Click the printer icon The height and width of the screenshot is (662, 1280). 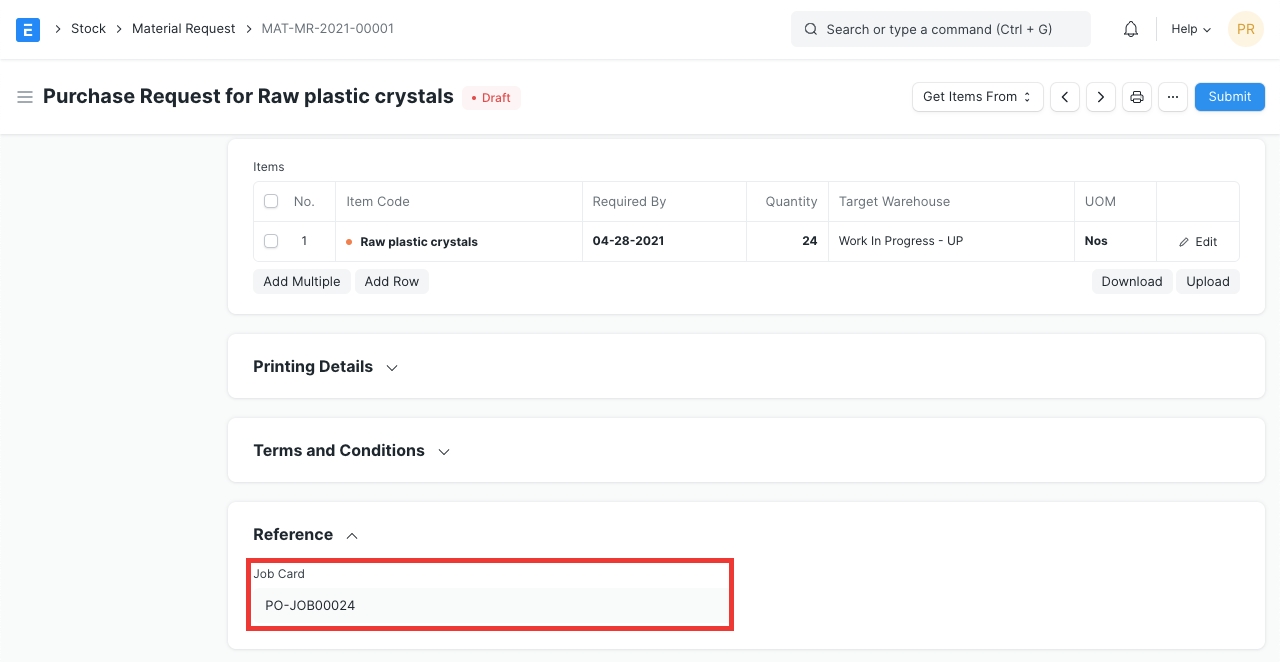coord(1137,97)
